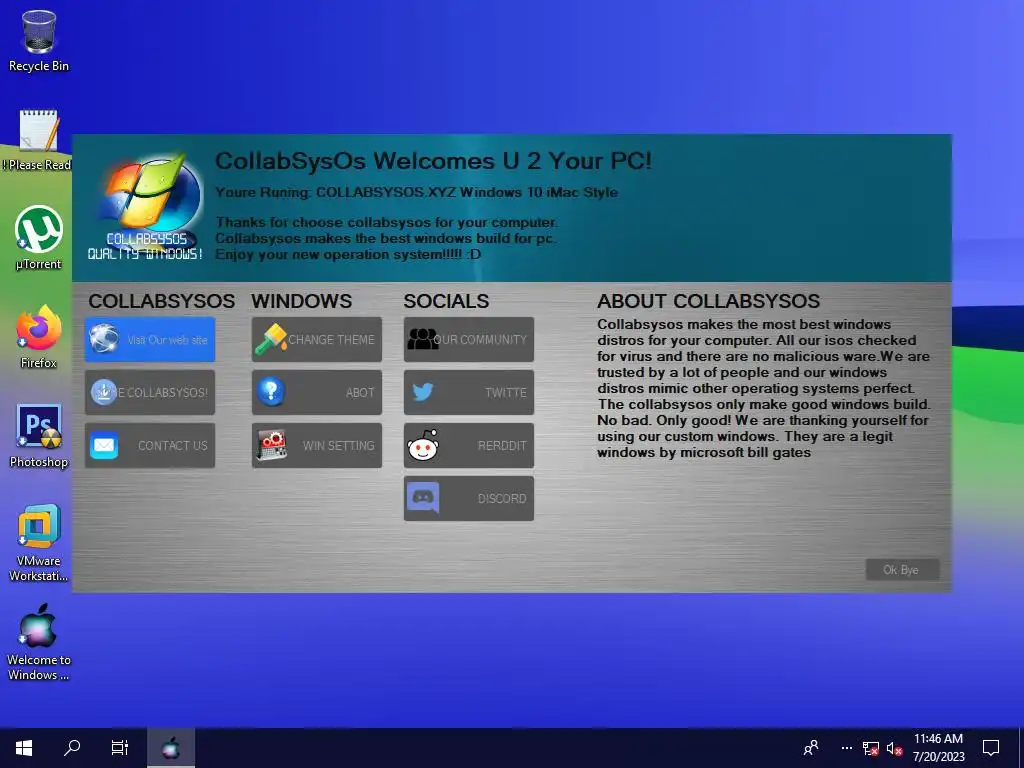Launch the Firefox desktop shortcut
Screen dimensions: 1024x768
[x=39, y=337]
